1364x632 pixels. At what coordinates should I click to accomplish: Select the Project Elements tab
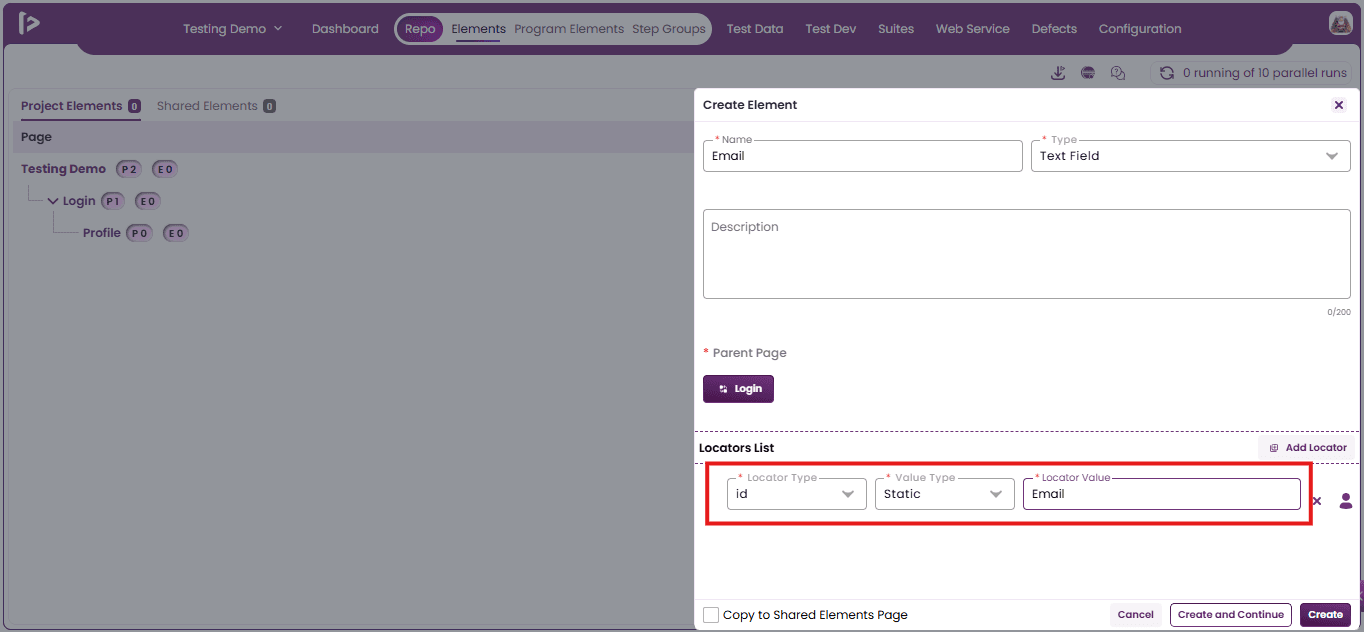point(81,106)
